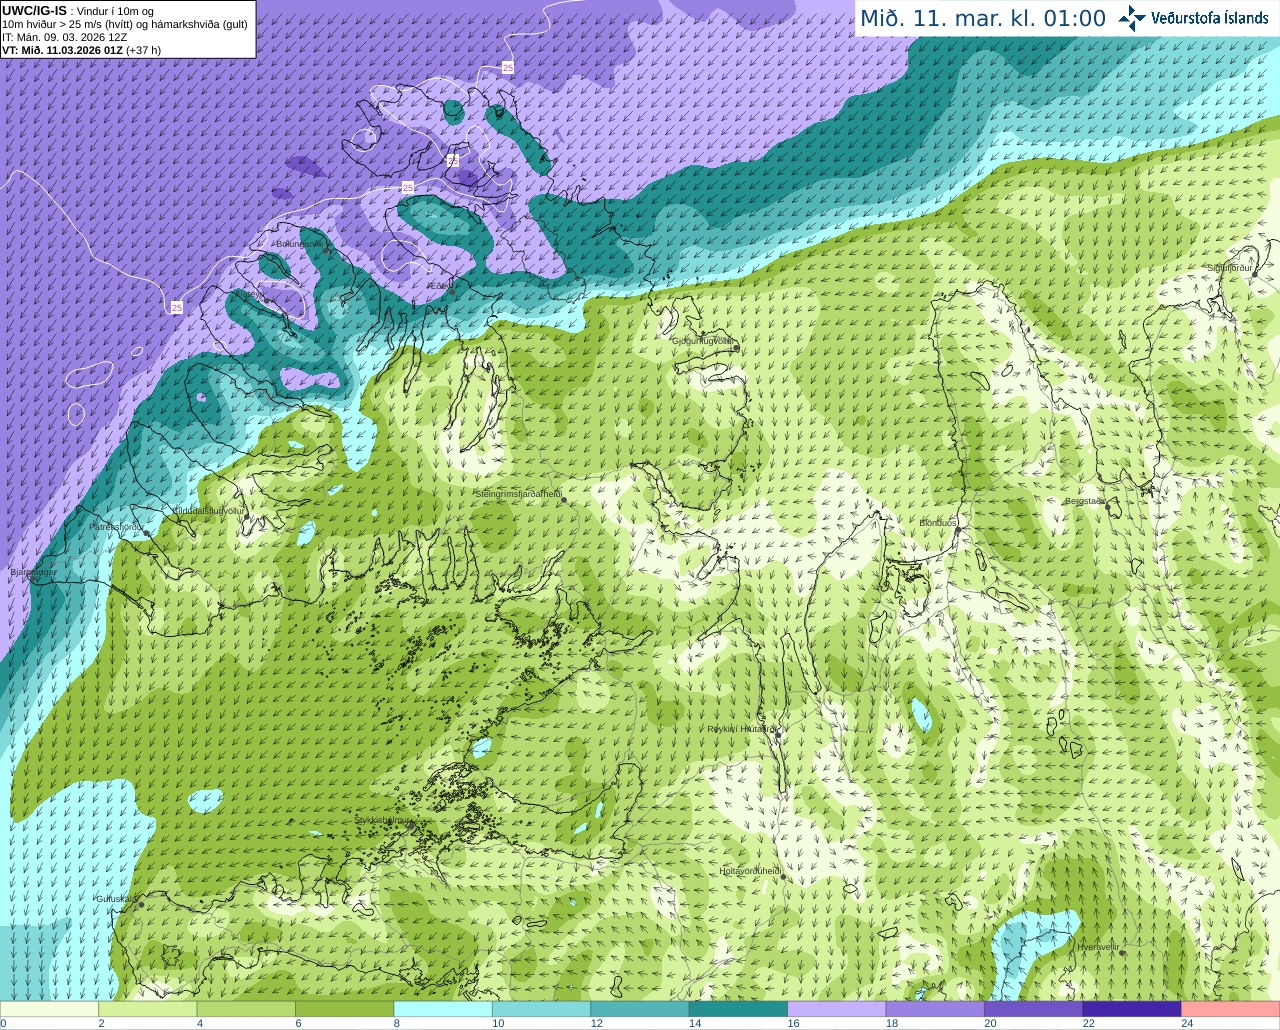The width and height of the screenshot is (1280, 1030).
Task: Select the 12–14 m/s teal legend swatch
Action: point(640,1009)
